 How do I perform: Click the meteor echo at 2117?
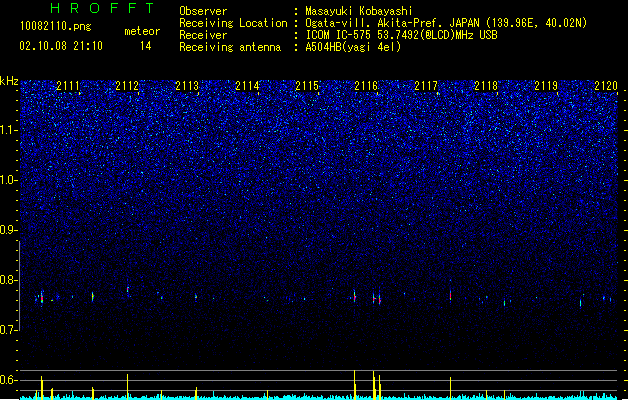click(x=450, y=295)
